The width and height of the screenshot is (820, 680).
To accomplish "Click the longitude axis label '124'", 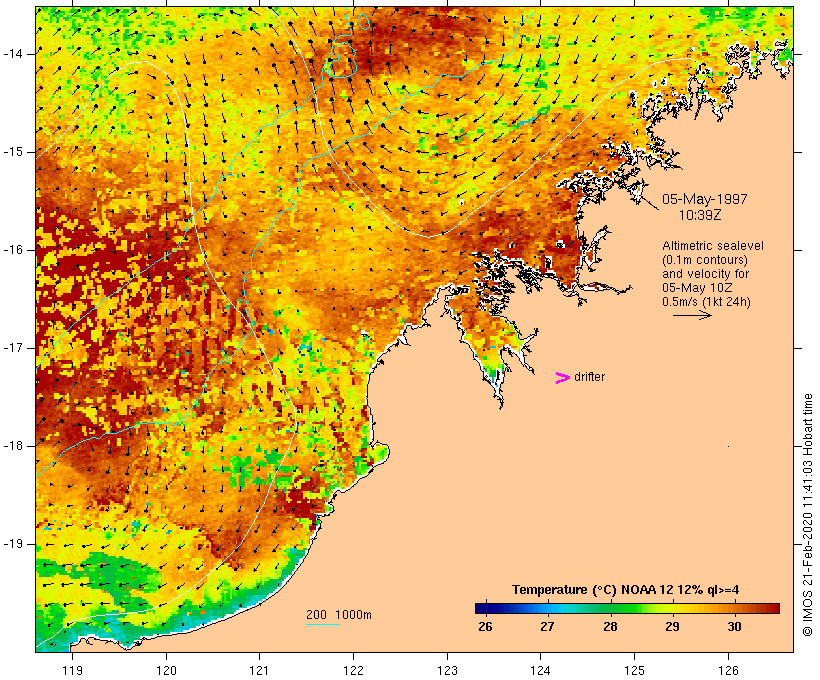I will pyautogui.click(x=540, y=671).
